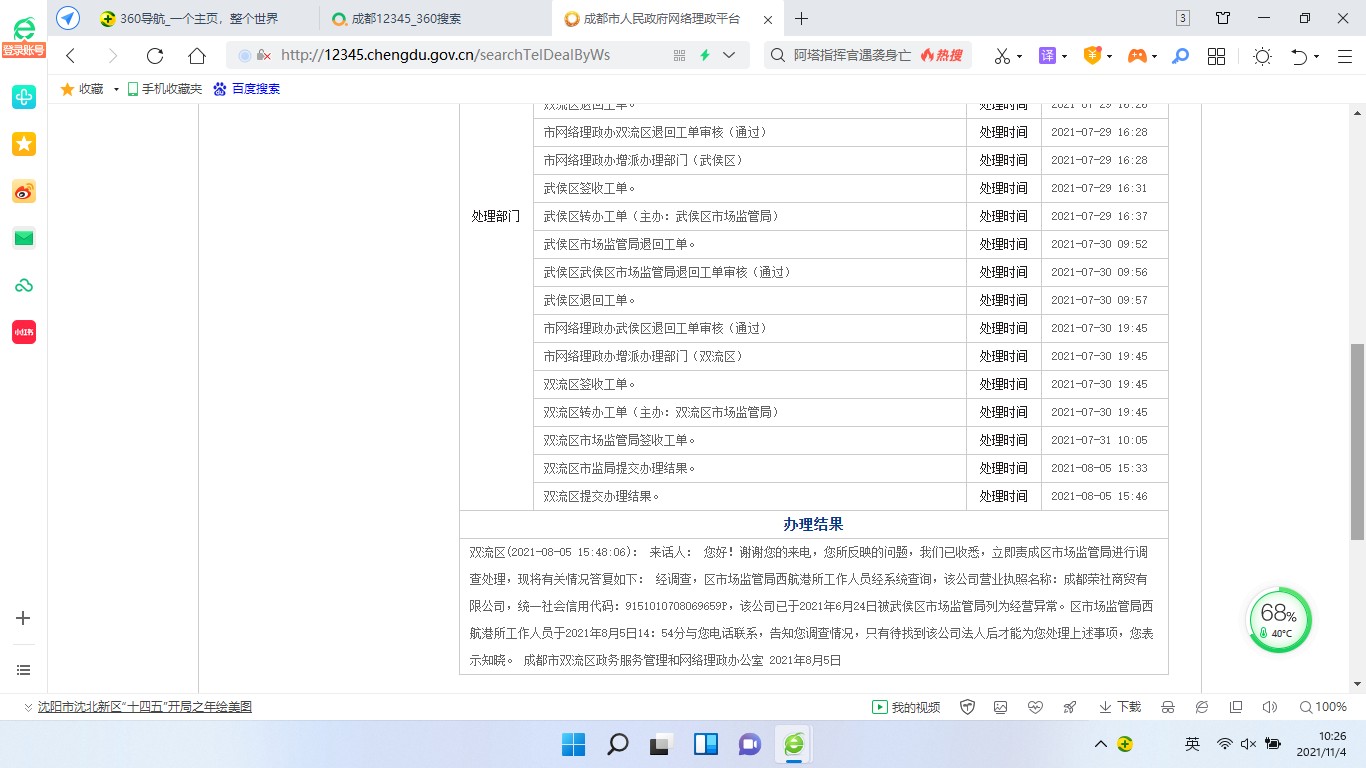Toggle browser sound mute in status bar
The height and width of the screenshot is (768, 1366).
point(1270,707)
